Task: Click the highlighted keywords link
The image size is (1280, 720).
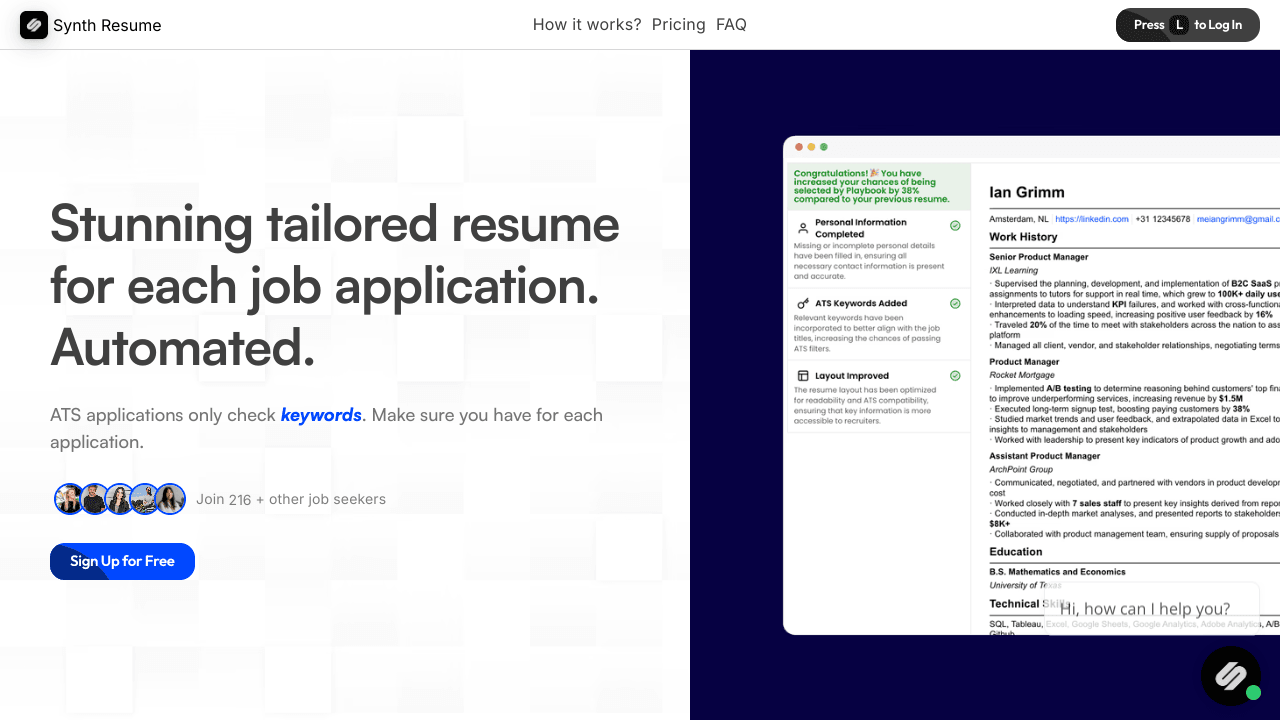Action: click(x=321, y=415)
